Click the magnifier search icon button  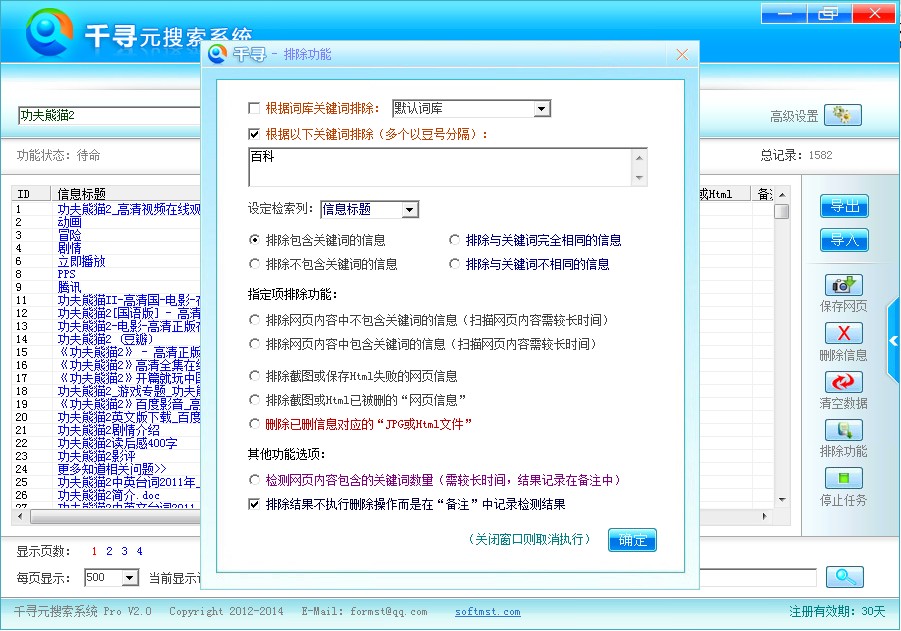(845, 576)
